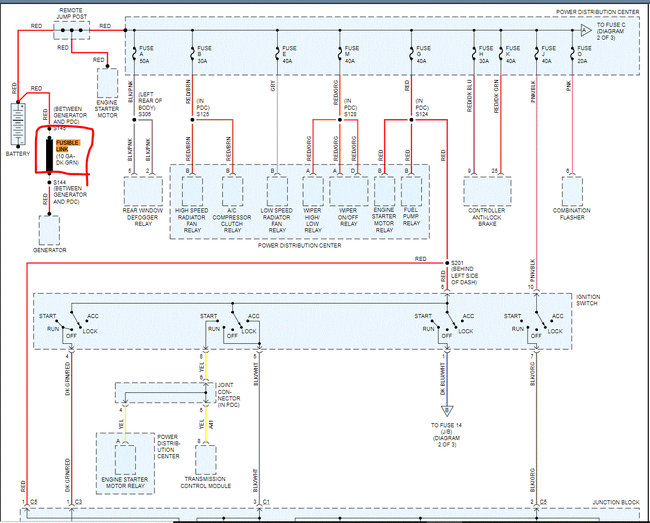
Task: Click the highlighted FUSIBLE LINK label
Action: click(68, 146)
